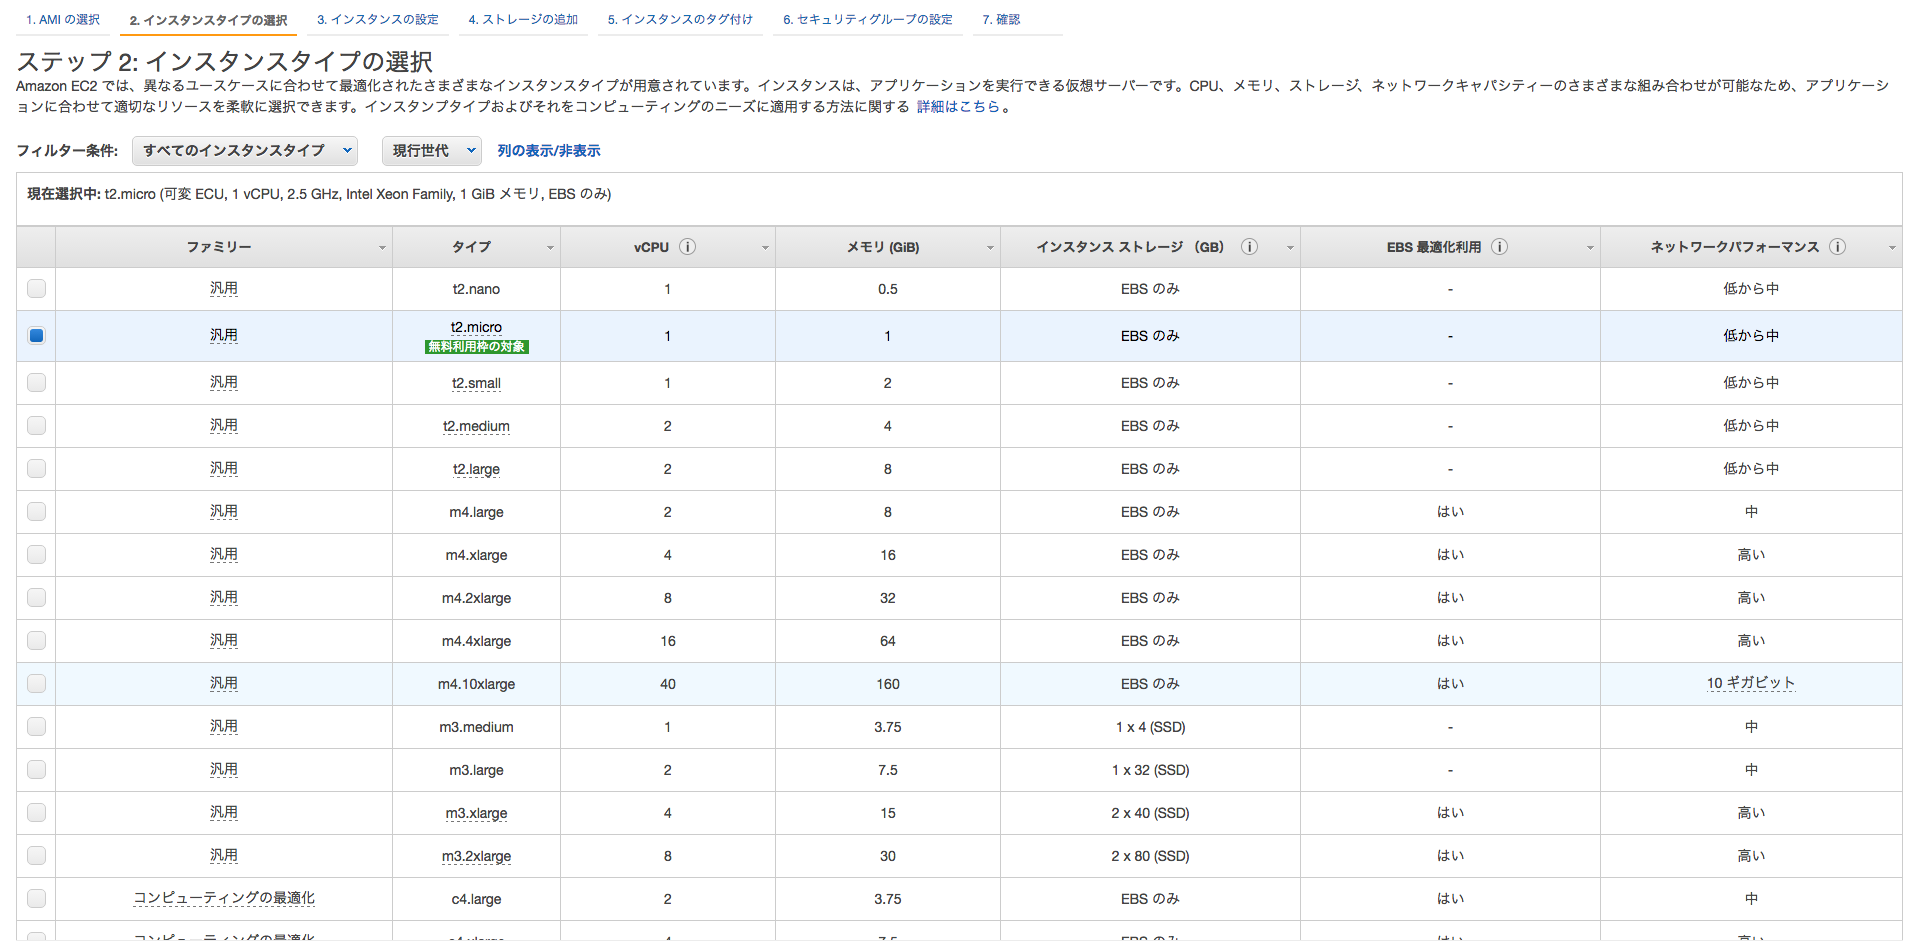Open the EBS 最適化利用 info icon
The height and width of the screenshot is (946, 1911).
pos(1499,247)
